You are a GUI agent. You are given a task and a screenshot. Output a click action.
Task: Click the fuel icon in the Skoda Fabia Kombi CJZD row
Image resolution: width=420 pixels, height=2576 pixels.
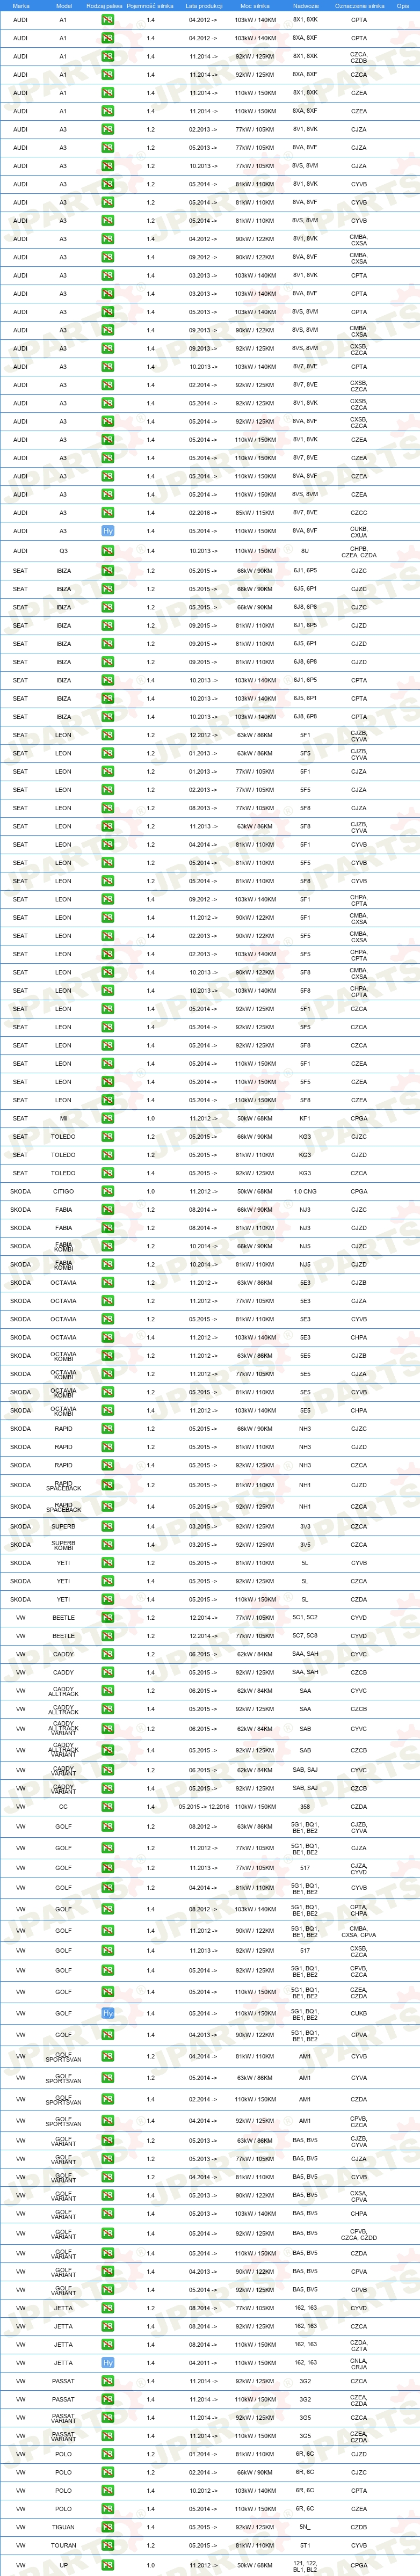tap(108, 1264)
